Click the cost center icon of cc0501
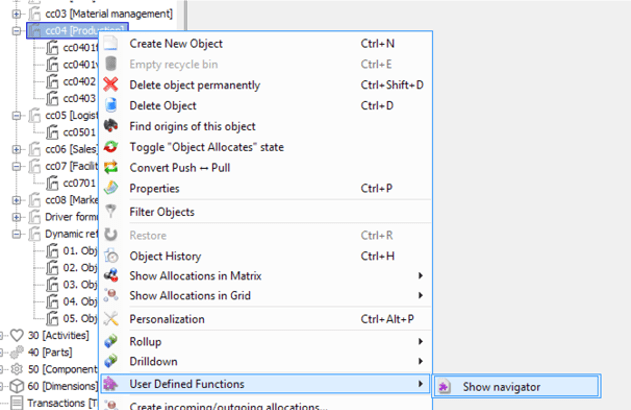This screenshot has width=631, height=410. tap(52, 132)
